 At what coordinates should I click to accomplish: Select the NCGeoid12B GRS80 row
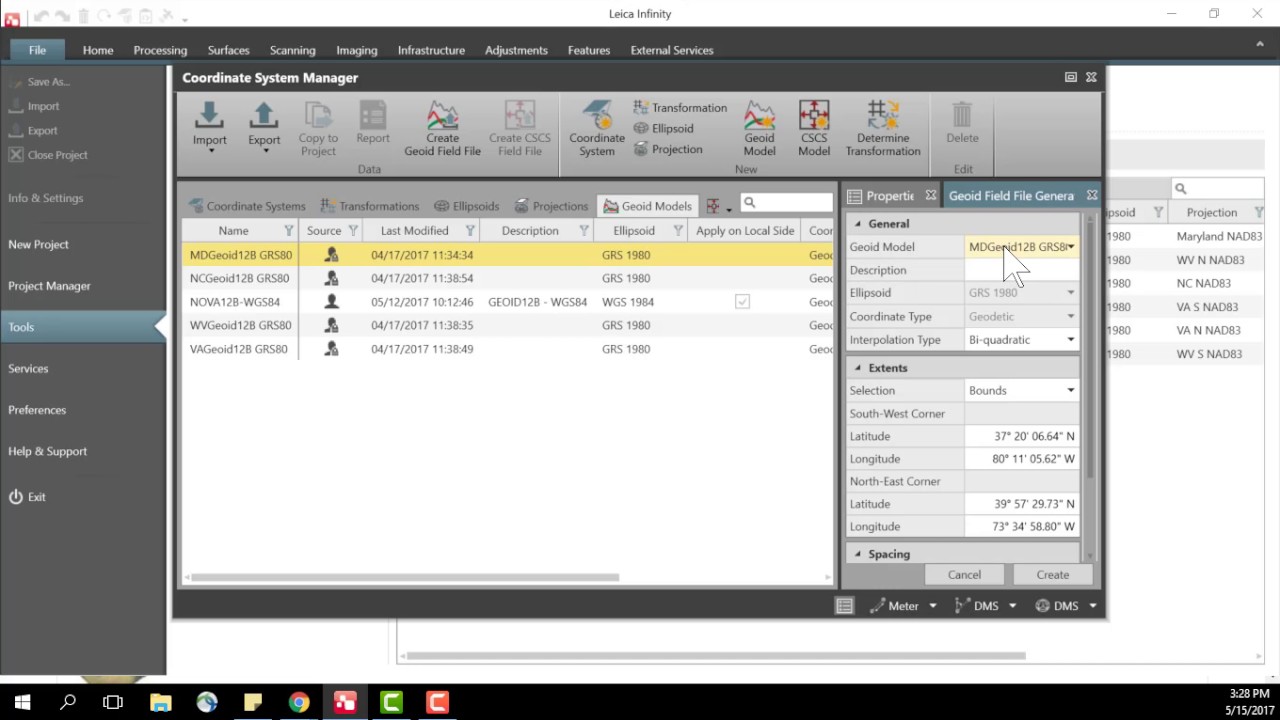pos(507,278)
